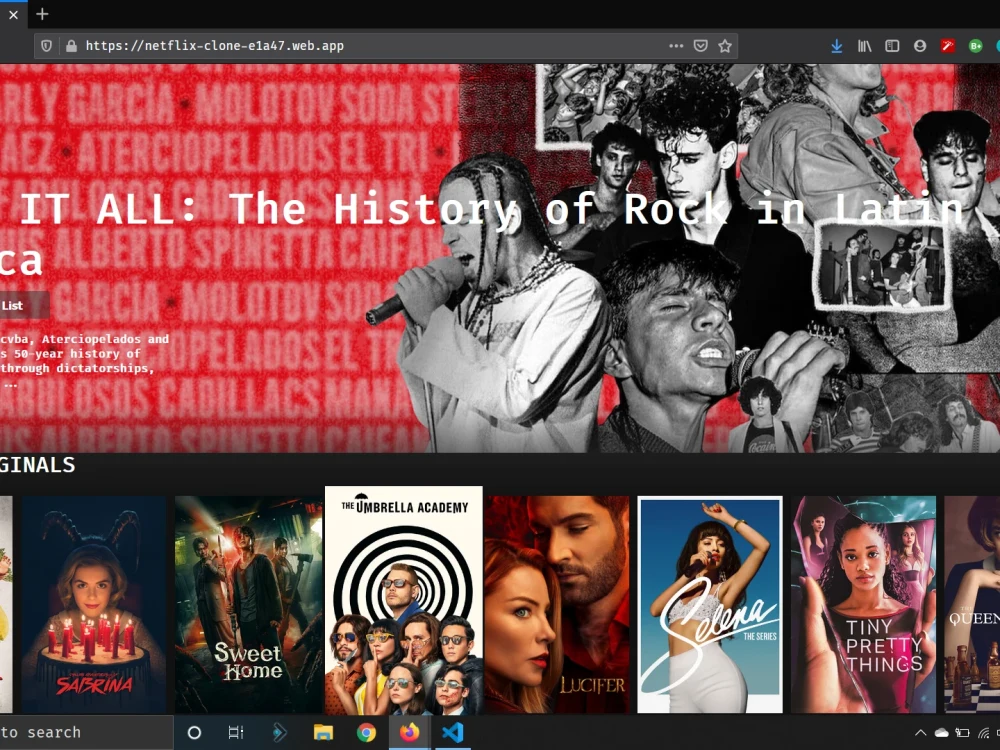
Task: Select the Sweet Home poster
Action: click(248, 605)
